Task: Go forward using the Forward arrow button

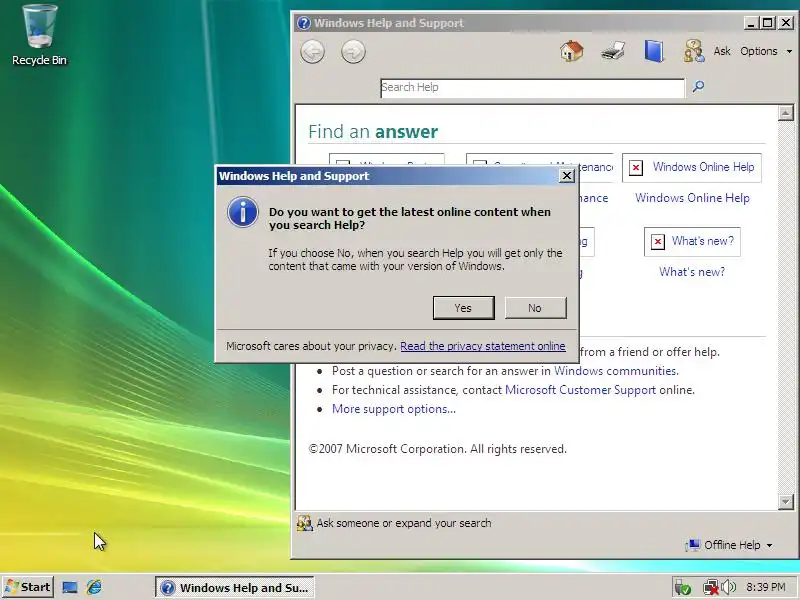Action: click(353, 52)
